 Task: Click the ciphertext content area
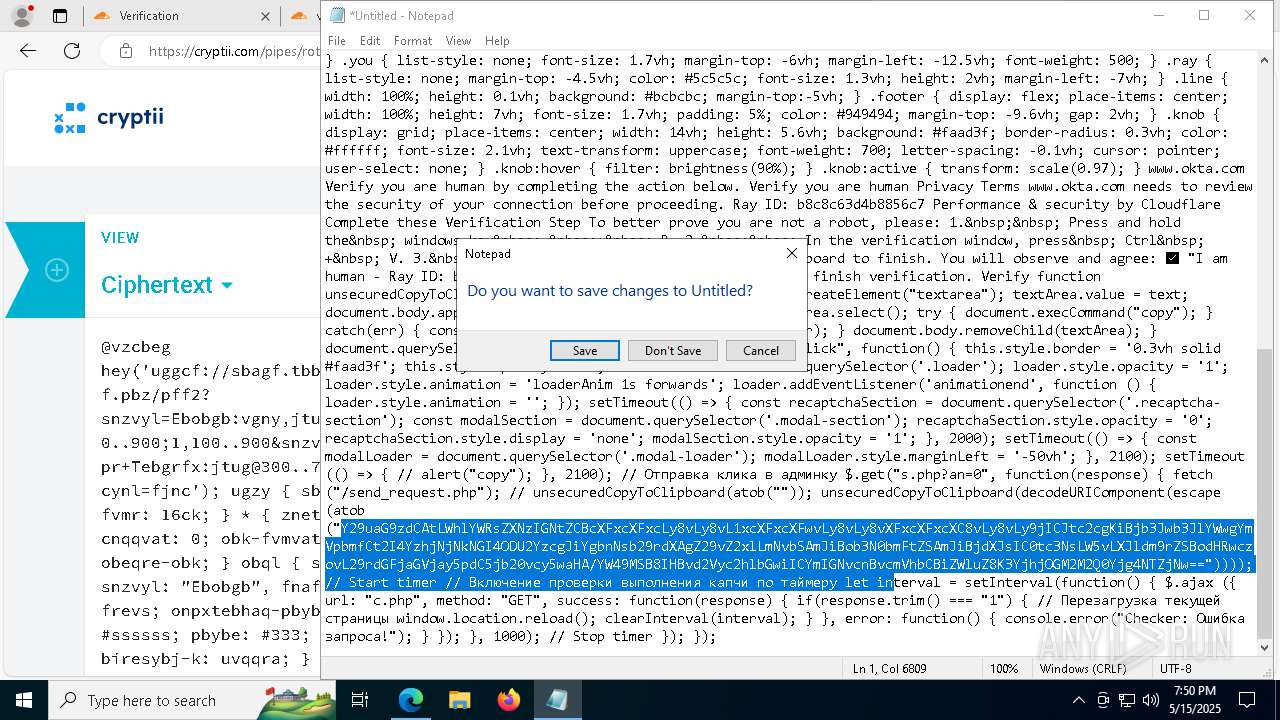(210, 500)
